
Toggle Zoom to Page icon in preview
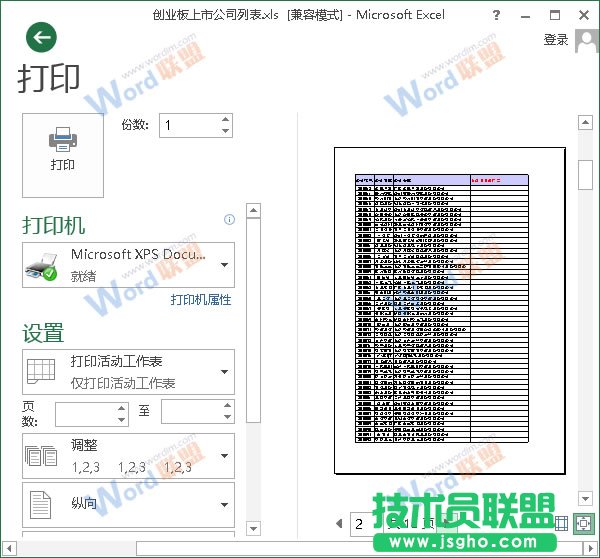(x=583, y=523)
